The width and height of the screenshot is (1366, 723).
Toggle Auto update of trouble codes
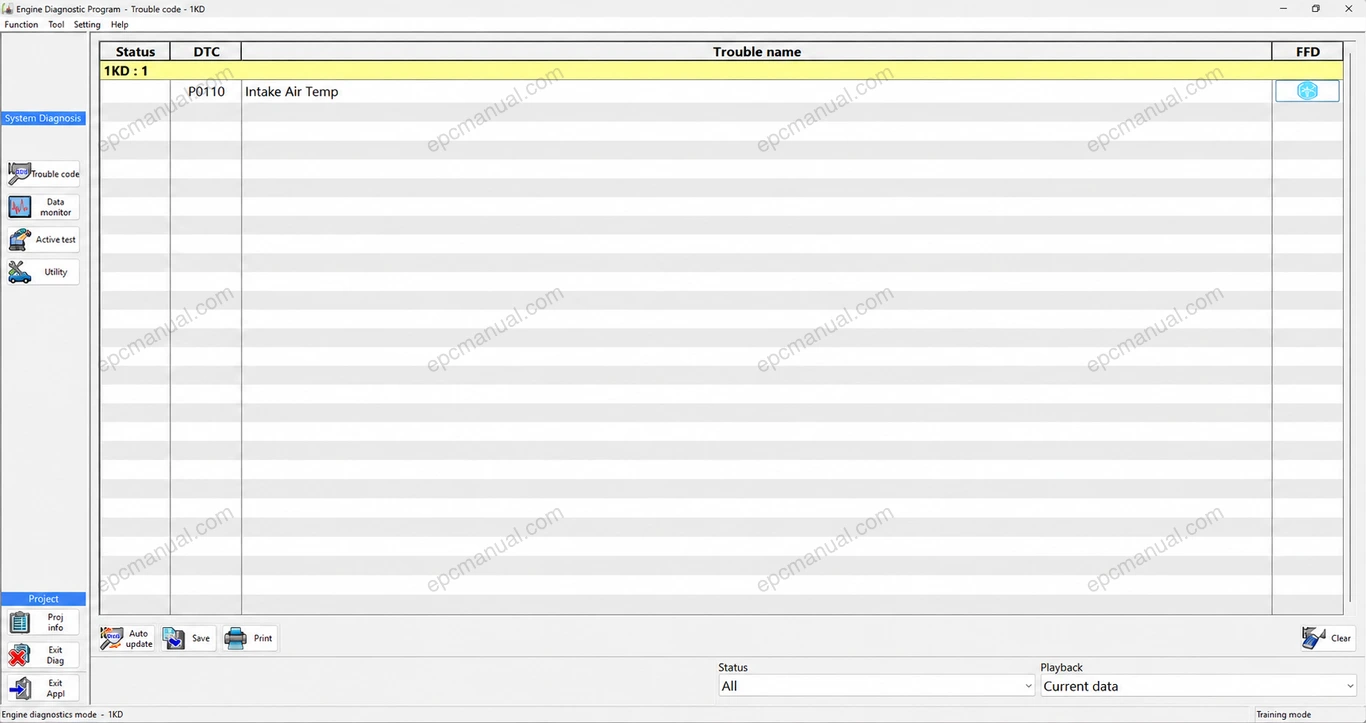tap(127, 638)
